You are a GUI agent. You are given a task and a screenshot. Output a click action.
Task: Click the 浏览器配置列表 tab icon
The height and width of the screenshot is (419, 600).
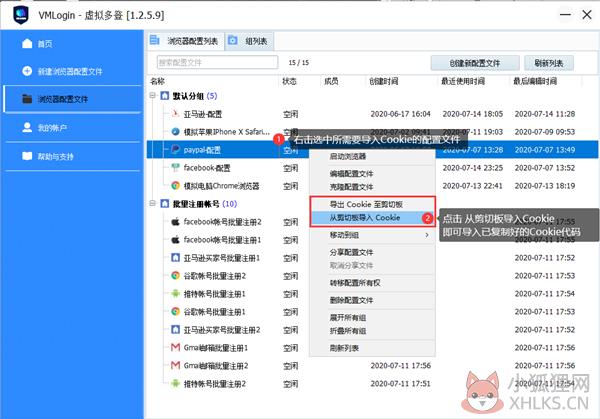click(x=155, y=40)
